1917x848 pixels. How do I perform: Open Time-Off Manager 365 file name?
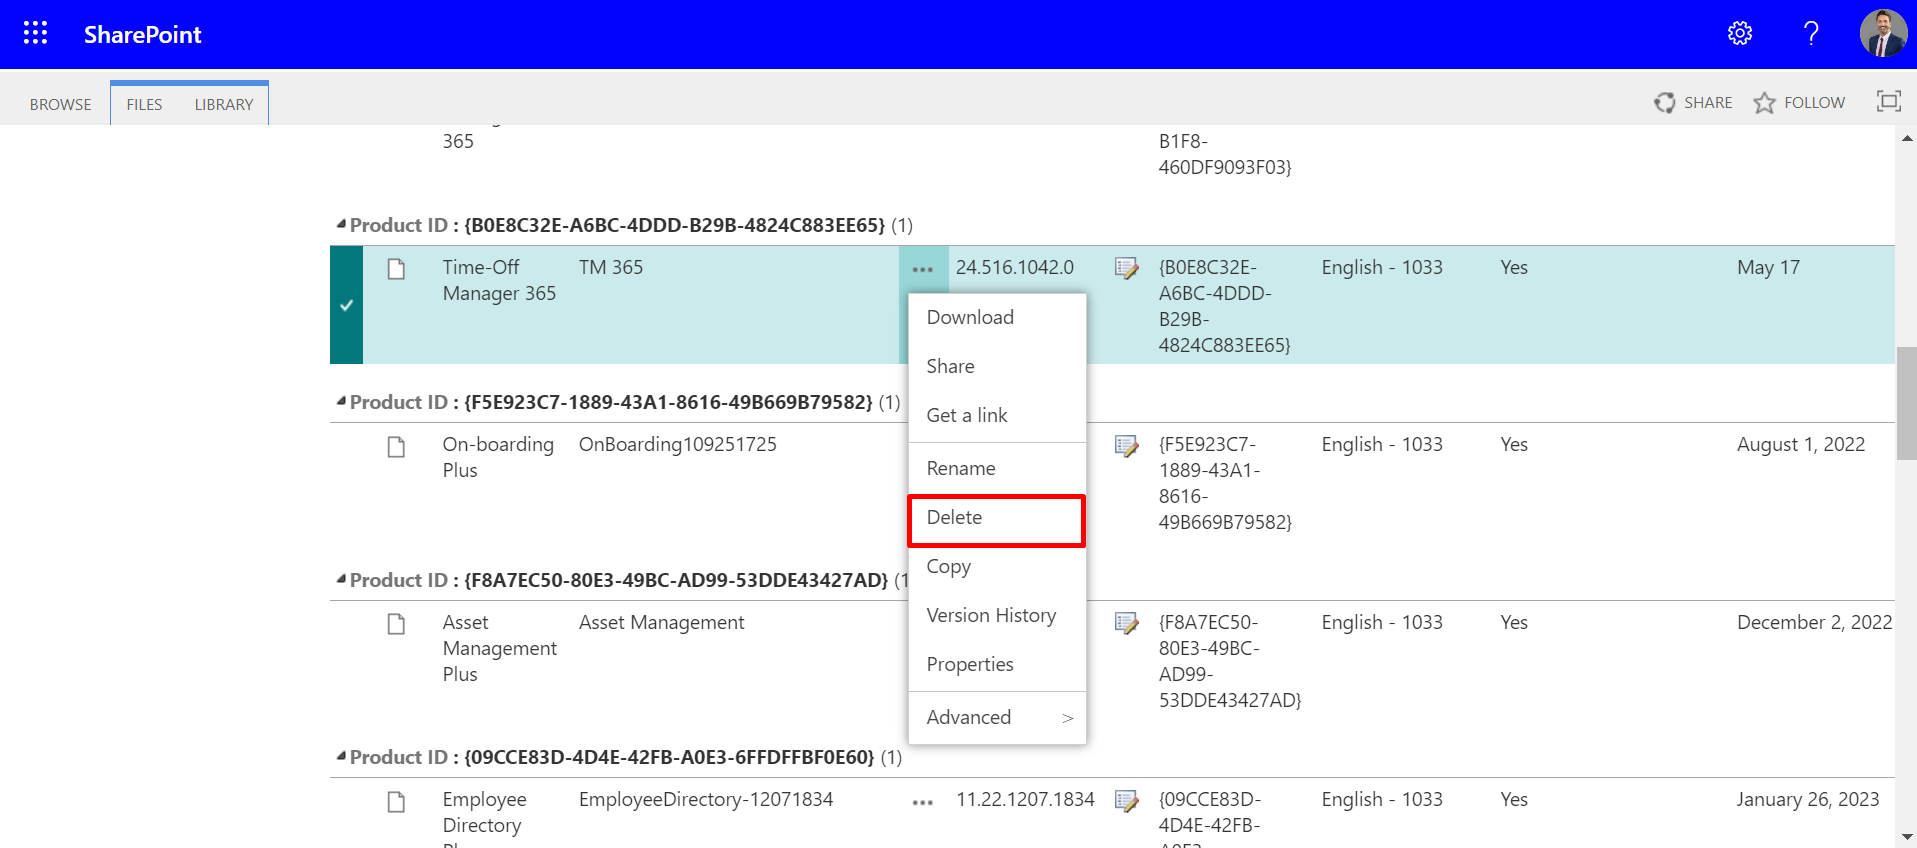(x=499, y=280)
